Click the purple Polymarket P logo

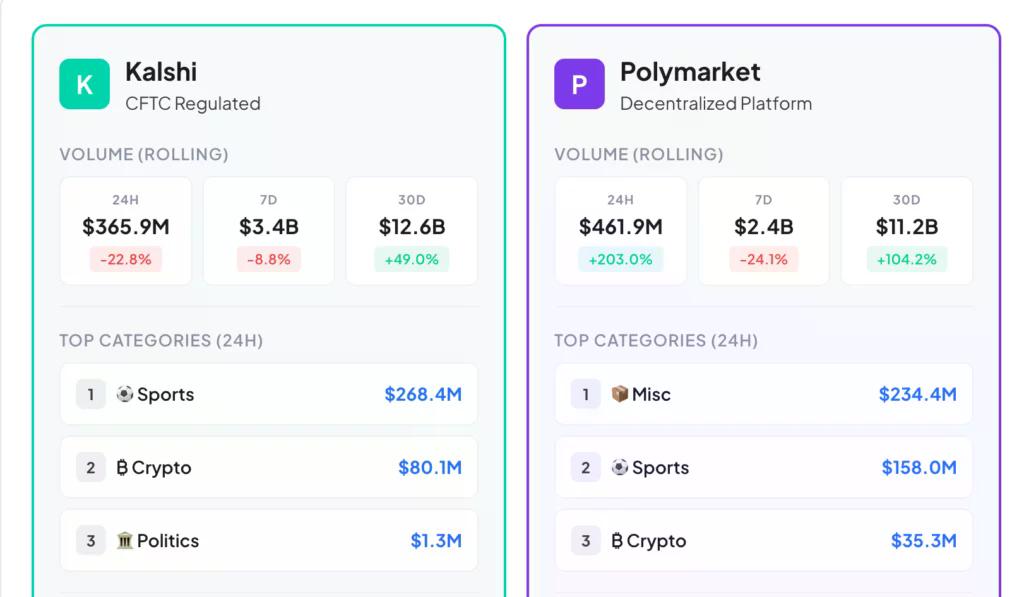[x=579, y=84]
